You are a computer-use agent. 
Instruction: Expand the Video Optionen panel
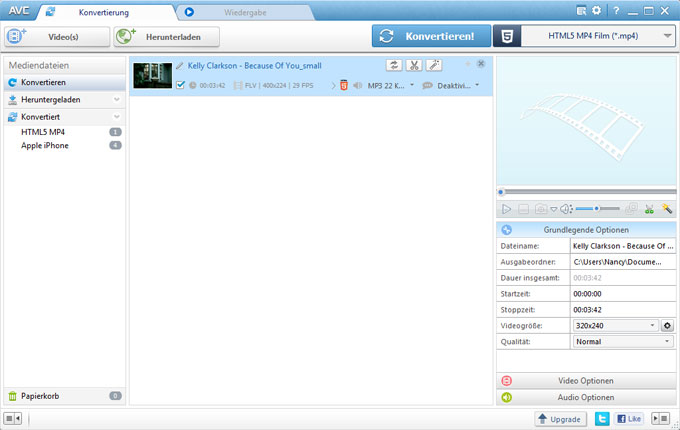pos(586,381)
